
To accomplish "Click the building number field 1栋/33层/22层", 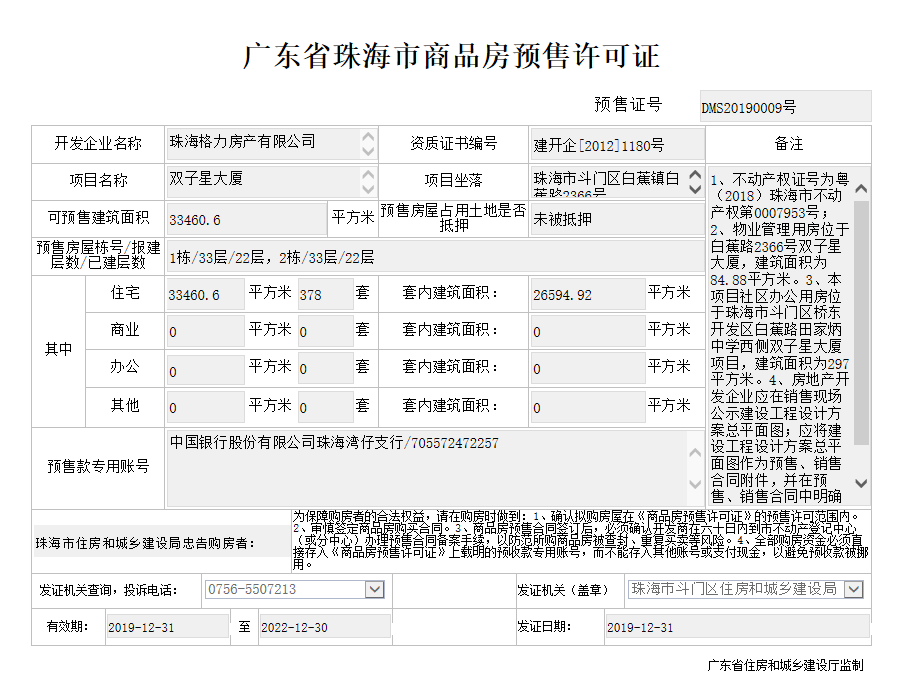I will [x=435, y=257].
